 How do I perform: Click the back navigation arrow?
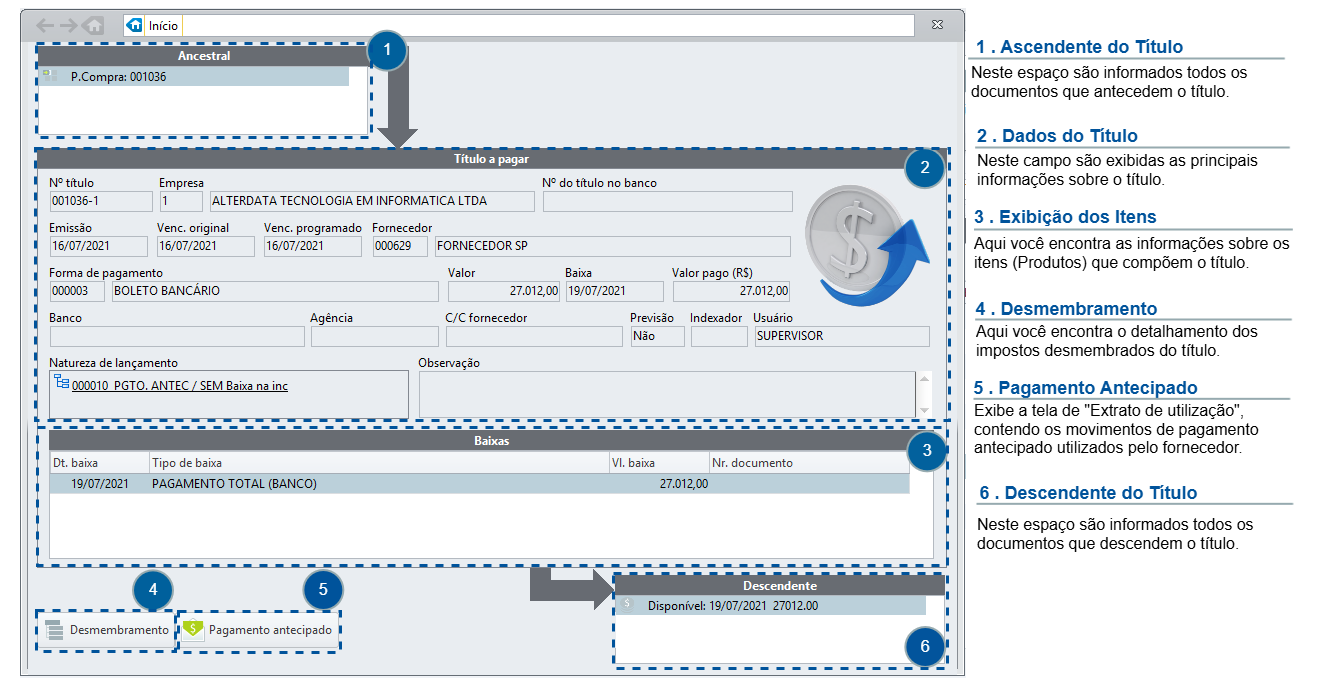pyautogui.click(x=45, y=25)
